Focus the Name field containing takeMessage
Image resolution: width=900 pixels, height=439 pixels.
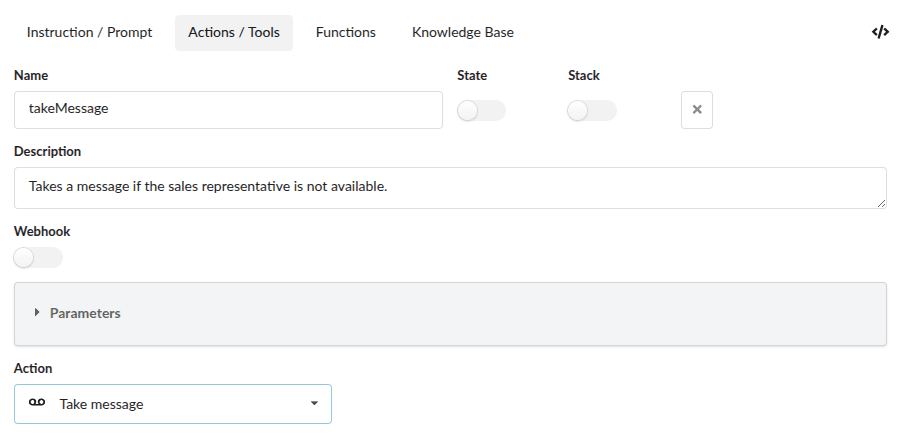[228, 110]
